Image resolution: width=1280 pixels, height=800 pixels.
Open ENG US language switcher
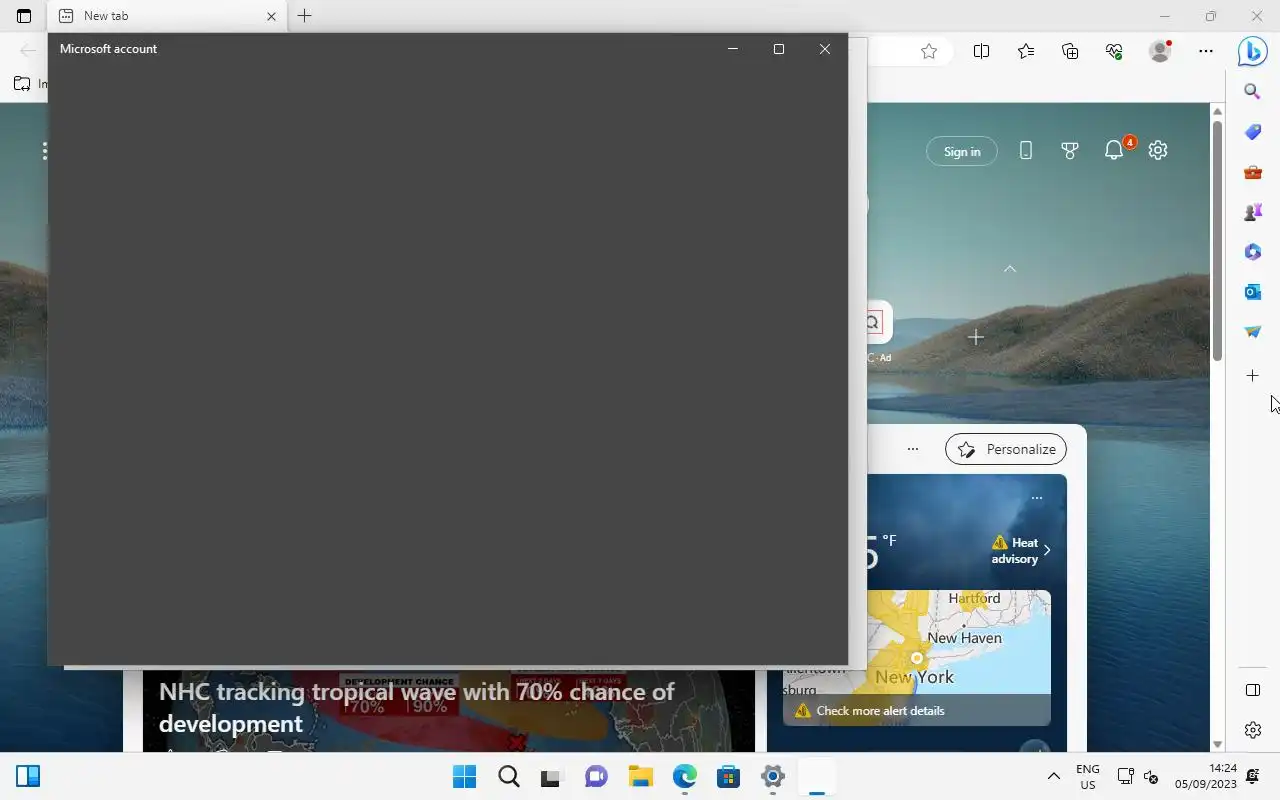(1088, 776)
